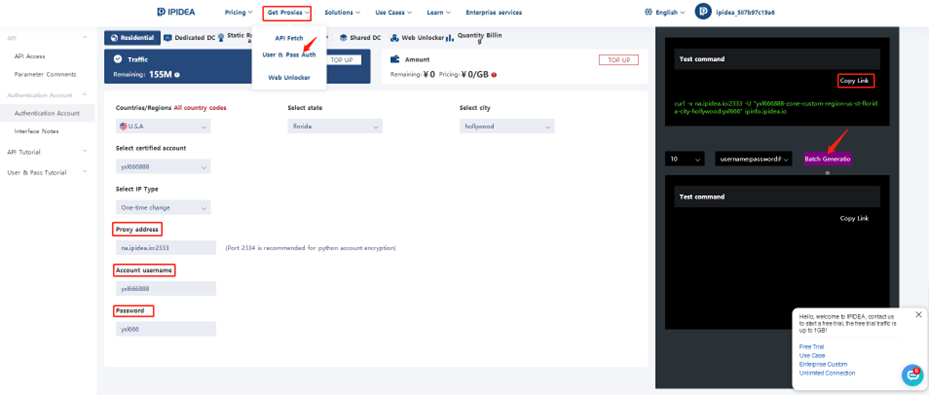Choose Web Unlocker from dropdown menu

tap(289, 78)
